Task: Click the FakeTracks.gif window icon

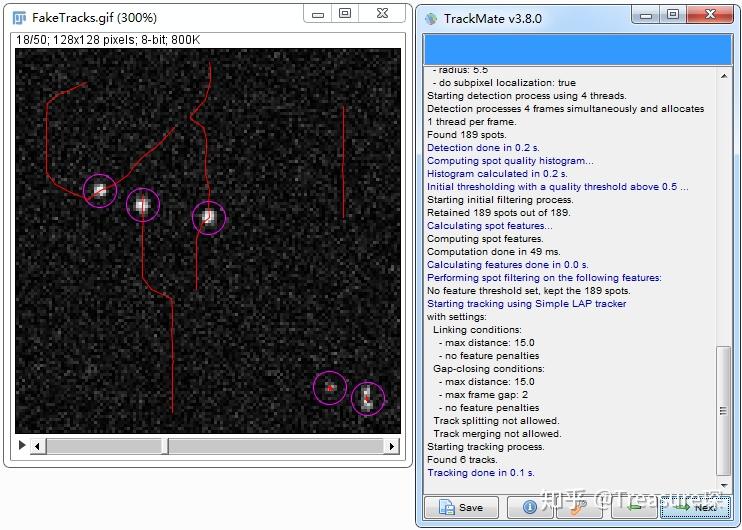Action: [x=19, y=17]
